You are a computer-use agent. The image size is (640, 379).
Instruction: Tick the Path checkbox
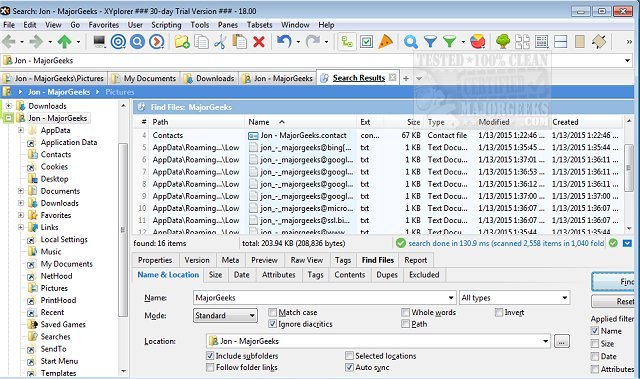point(405,324)
